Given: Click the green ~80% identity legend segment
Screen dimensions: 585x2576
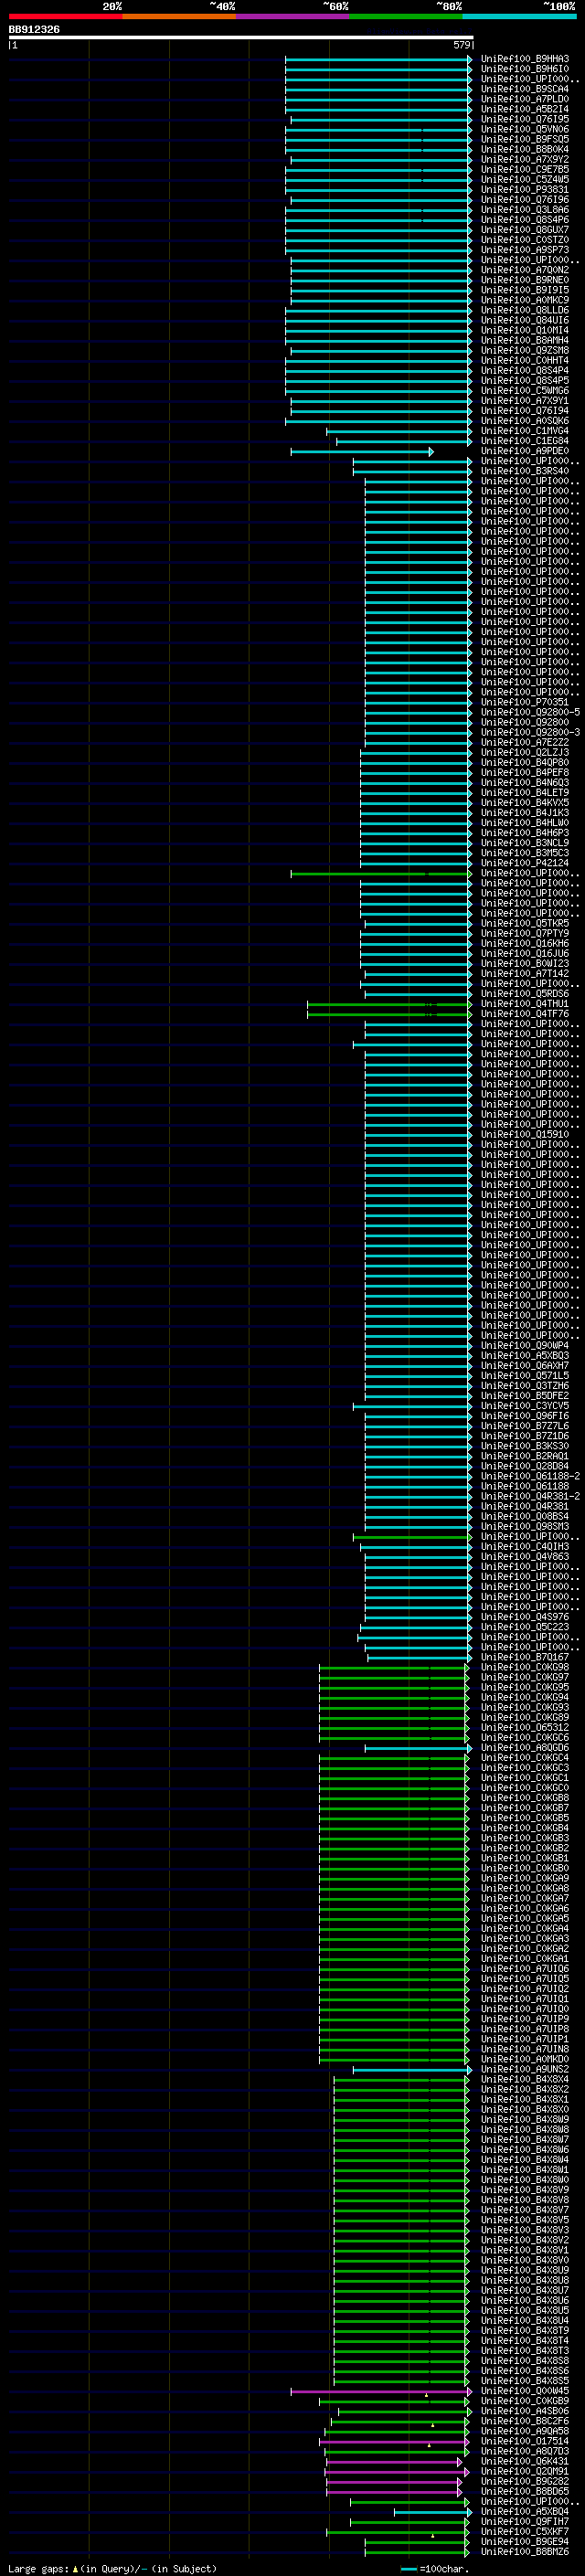Looking at the screenshot, I should [406, 16].
